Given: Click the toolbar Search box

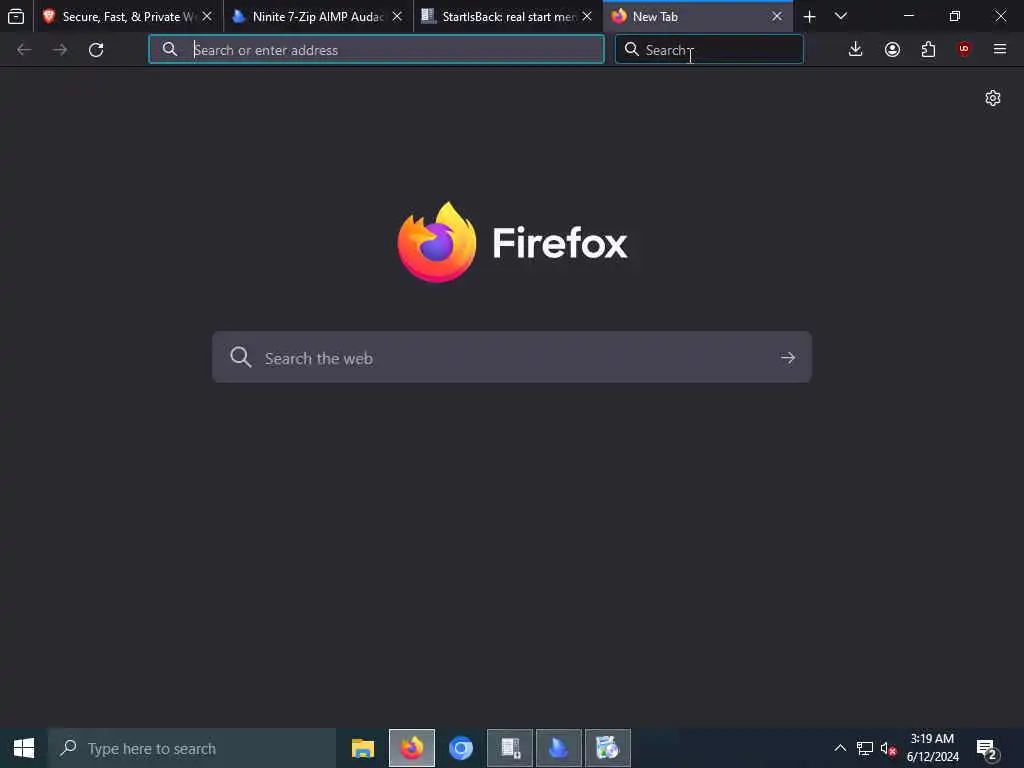Looking at the screenshot, I should coord(709,50).
